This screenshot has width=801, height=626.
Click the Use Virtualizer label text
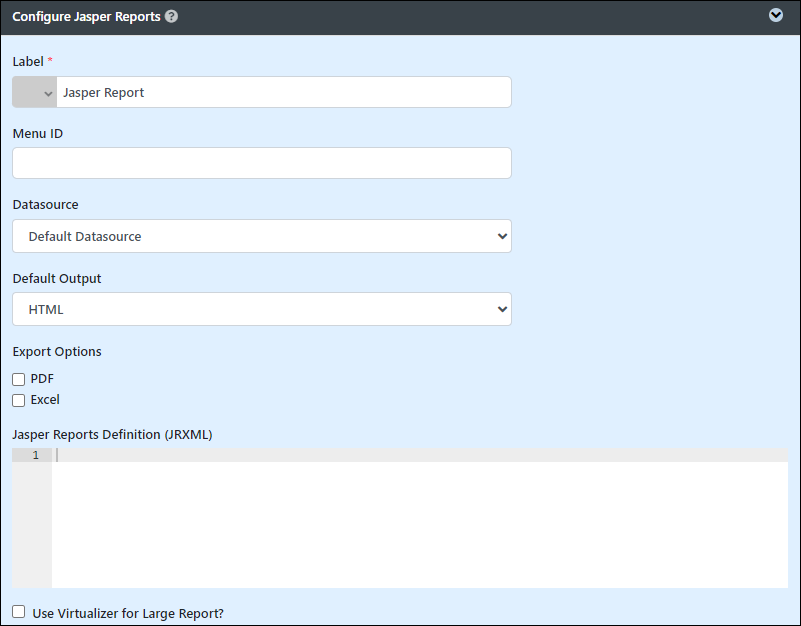[128, 613]
